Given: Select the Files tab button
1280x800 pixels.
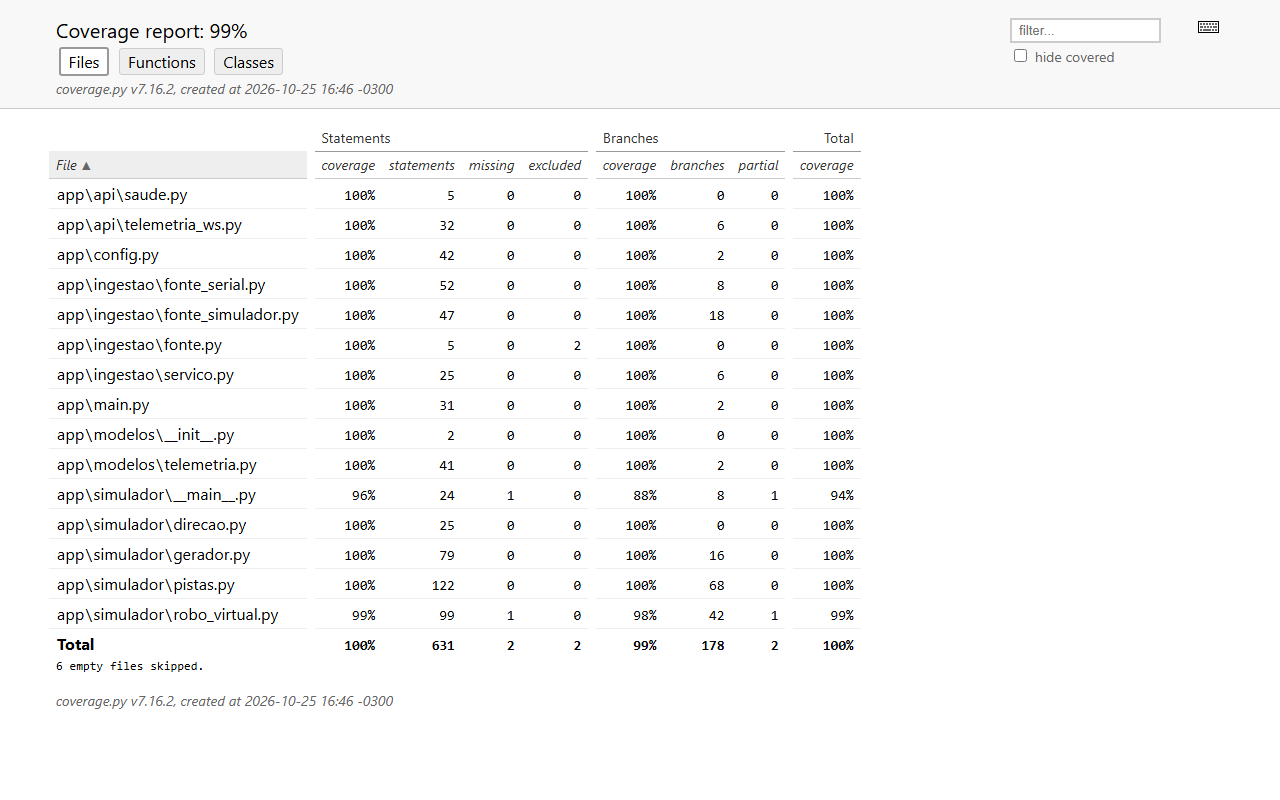Looking at the screenshot, I should [84, 62].
